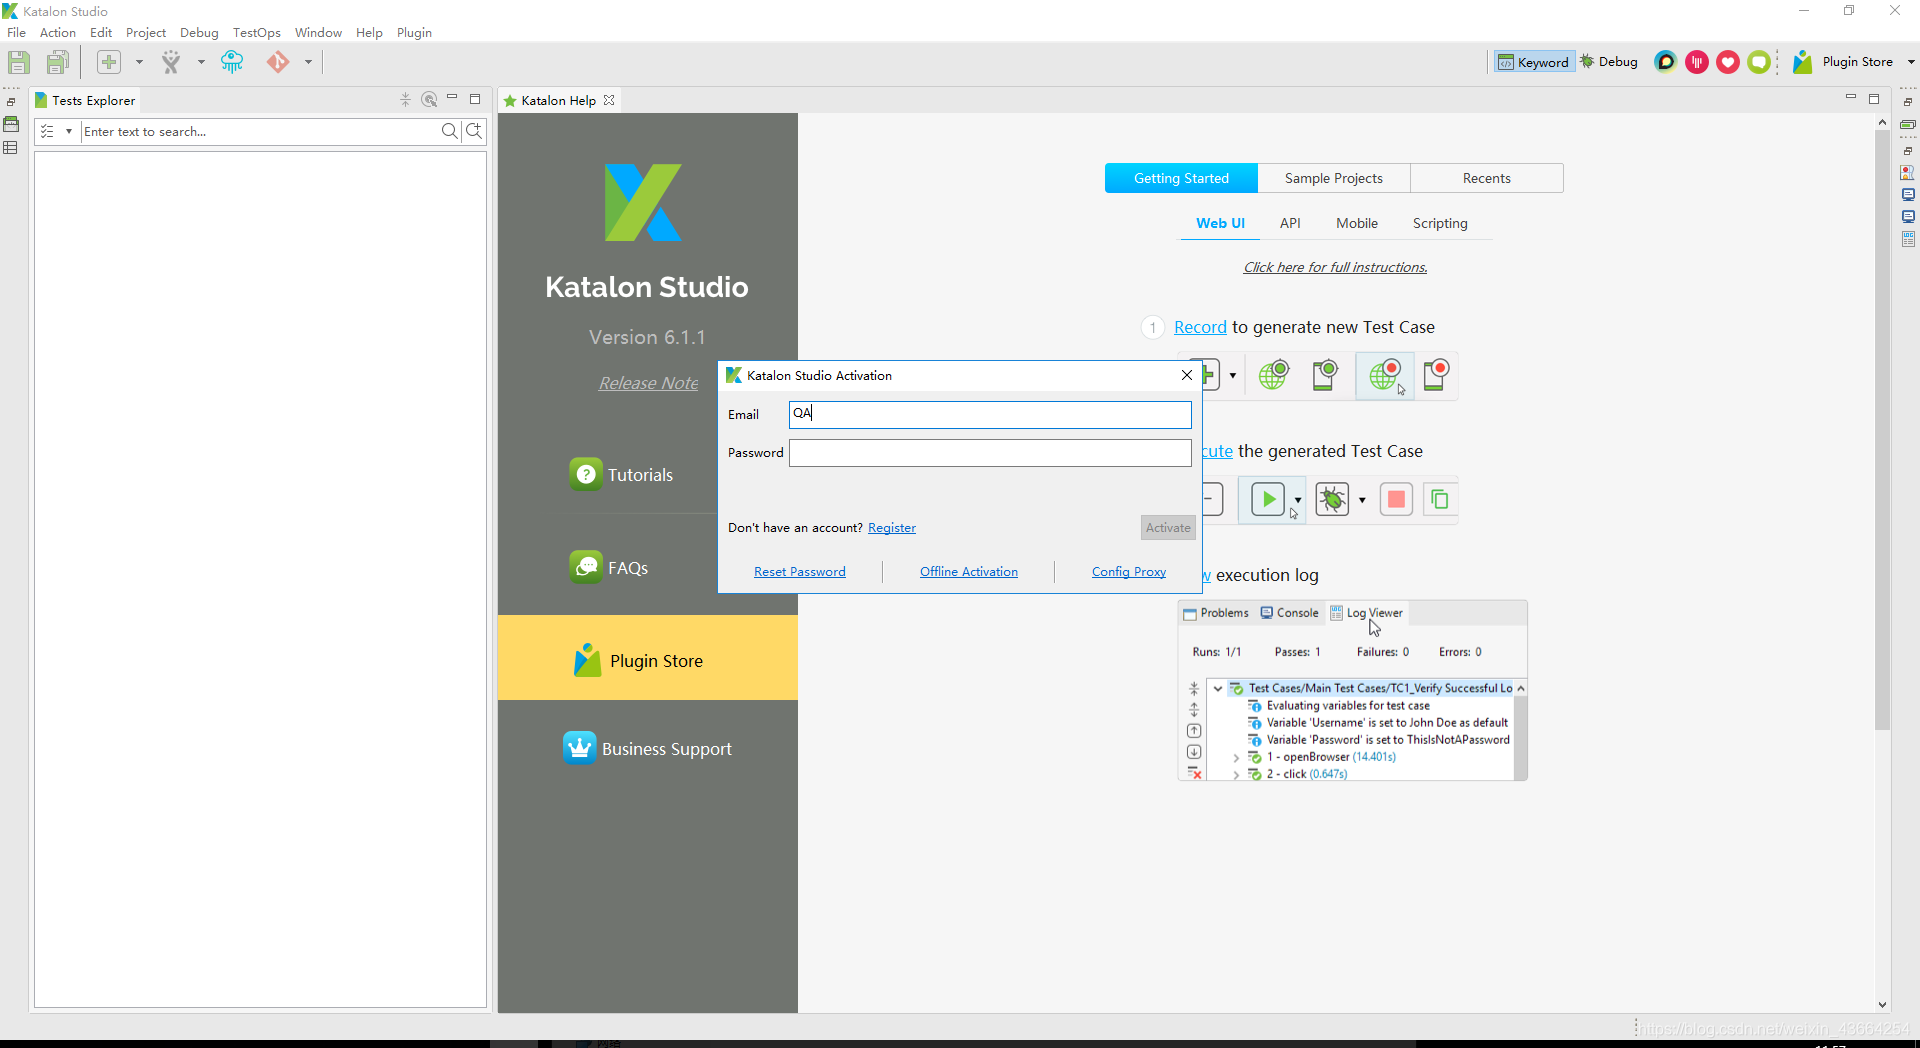The height and width of the screenshot is (1048, 1920).
Task: Click the Email field in the Activation dialog
Action: pyautogui.click(x=990, y=414)
